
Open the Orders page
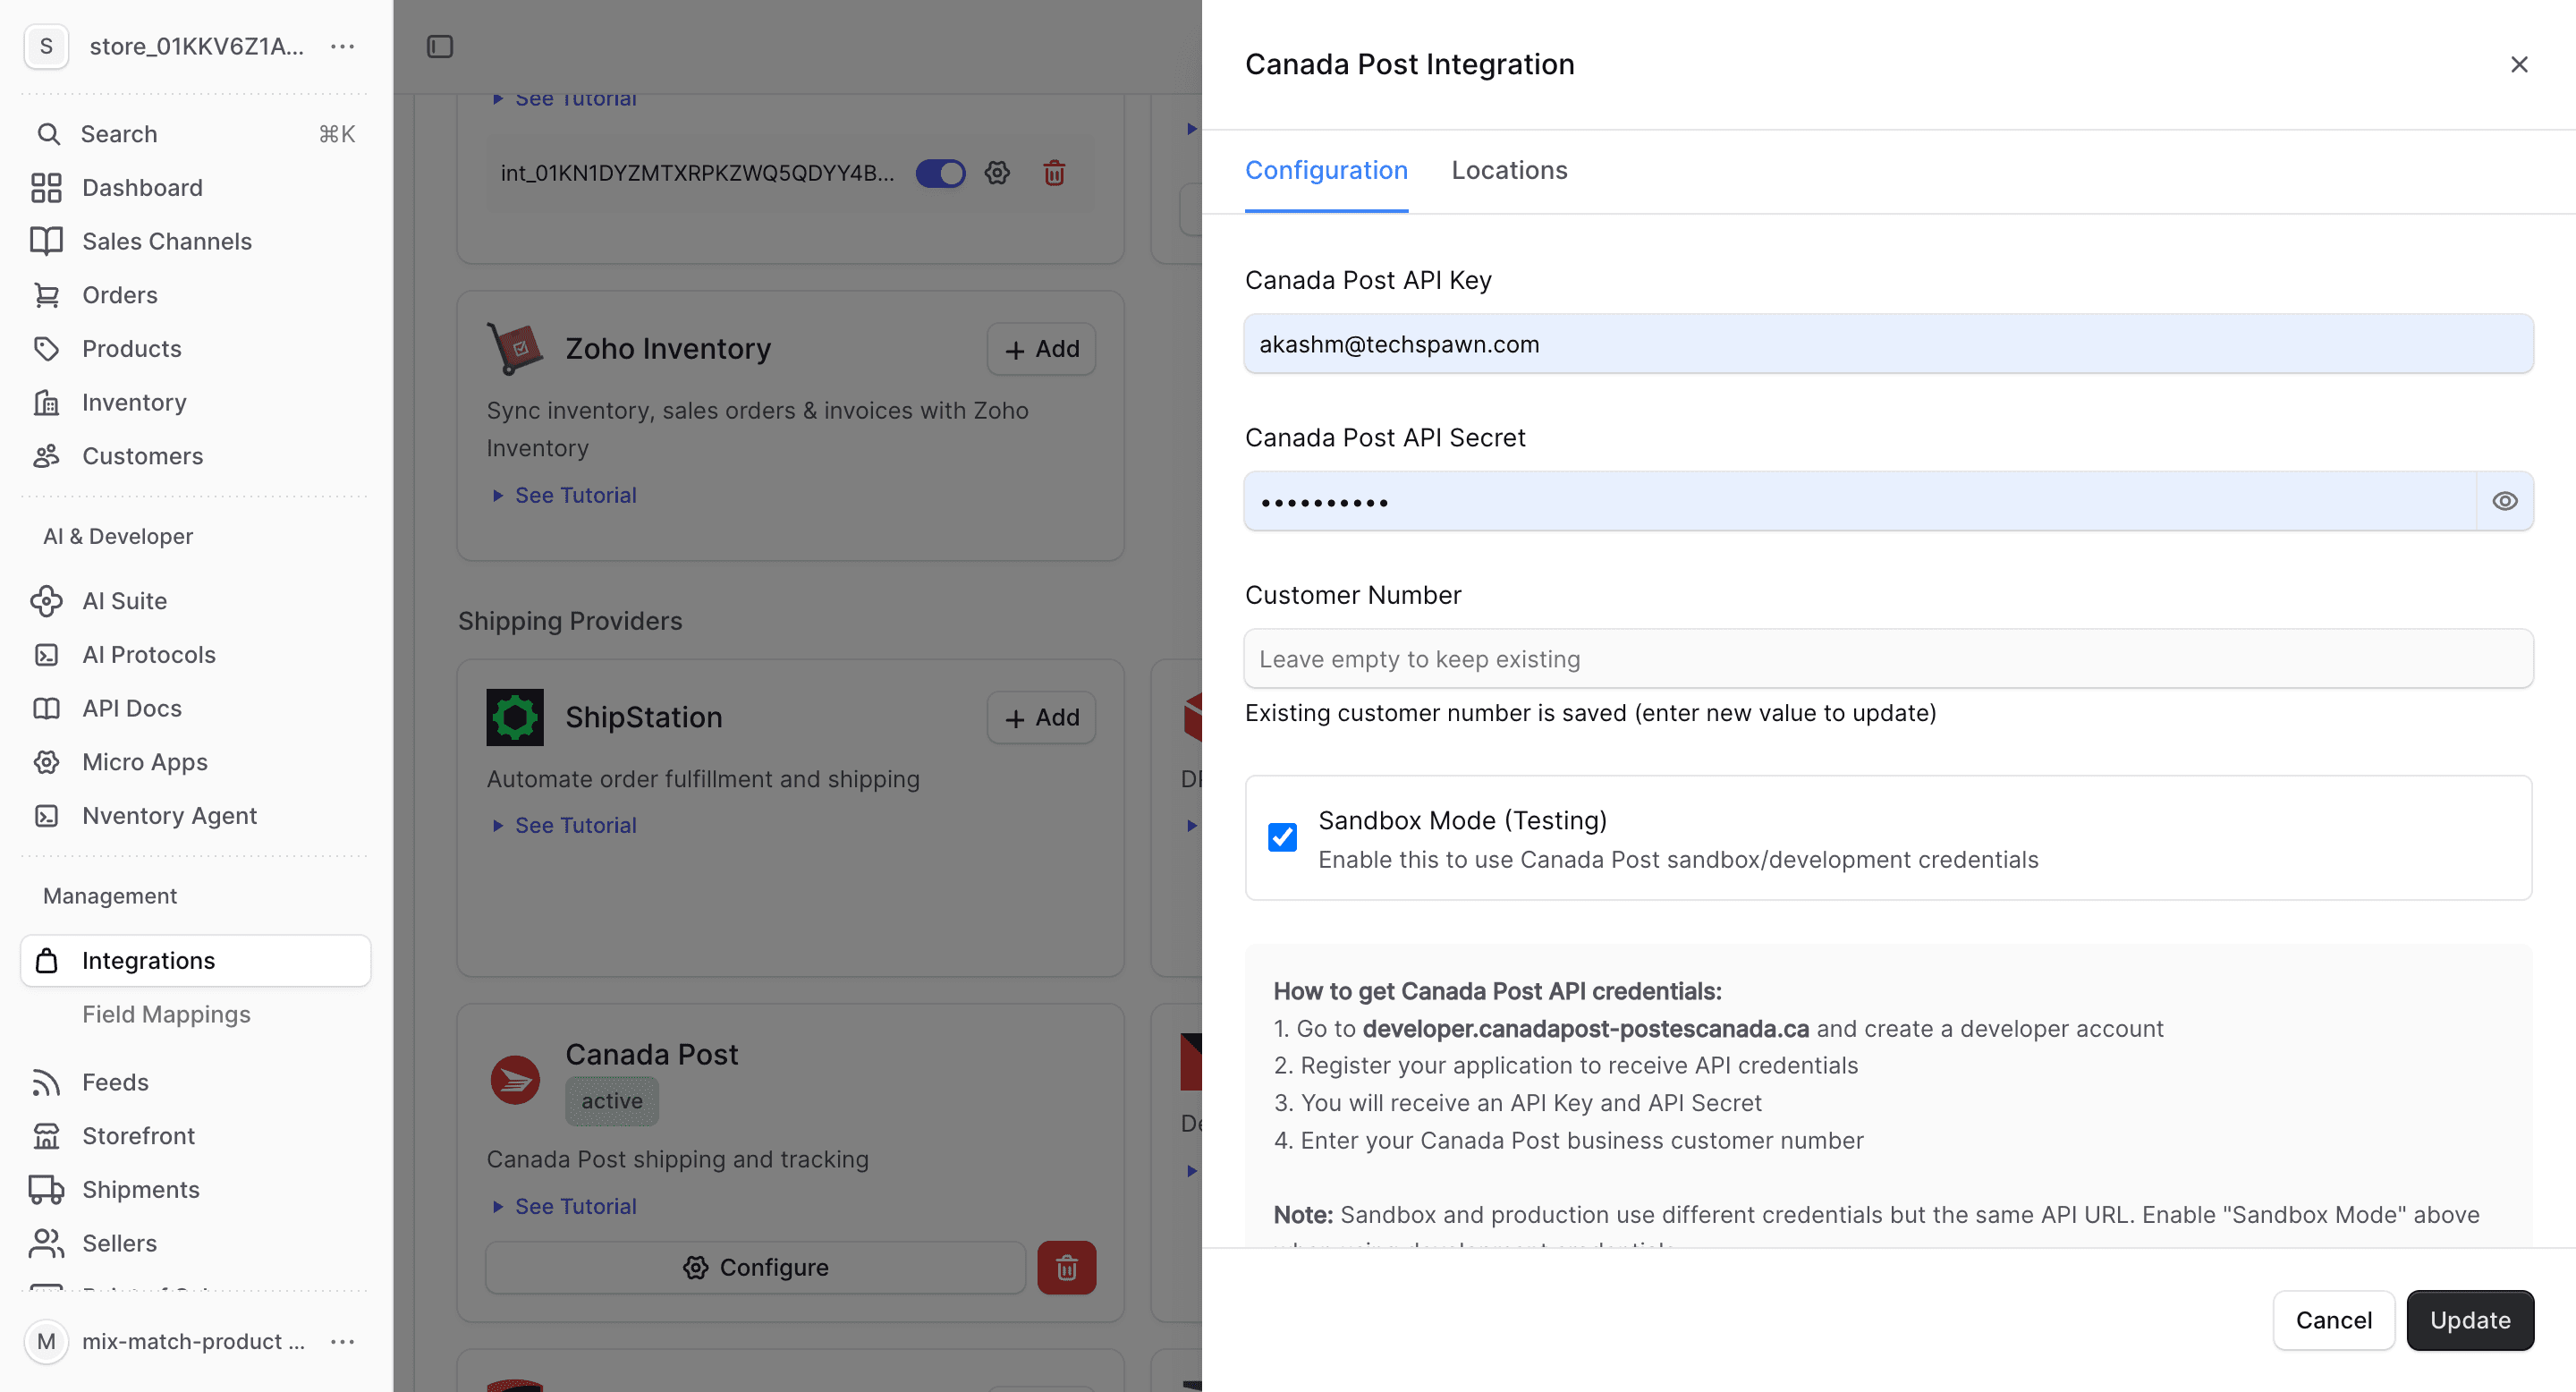tap(196, 295)
